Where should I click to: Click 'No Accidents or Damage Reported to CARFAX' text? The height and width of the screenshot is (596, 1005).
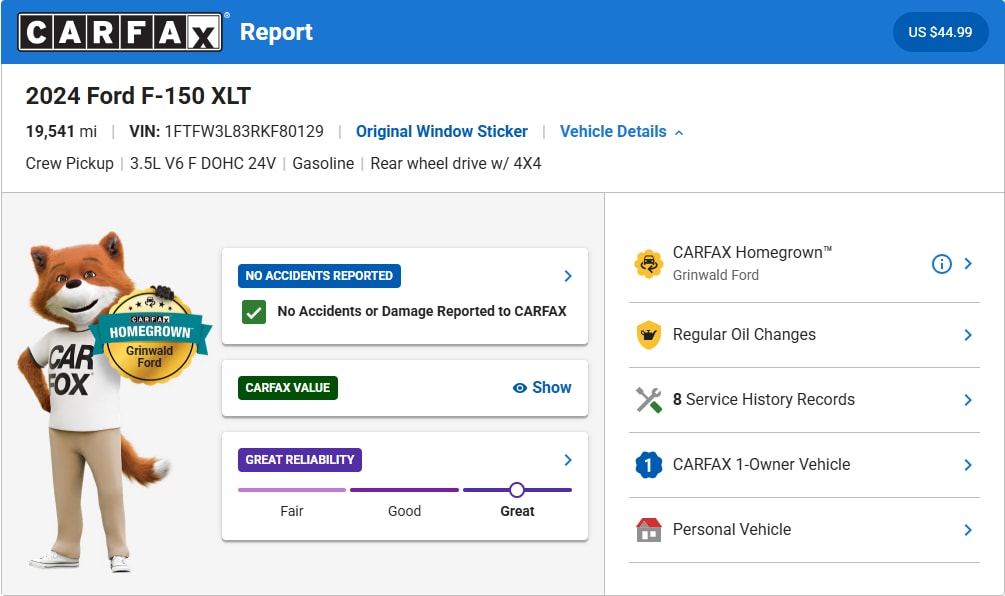pyautogui.click(x=422, y=311)
